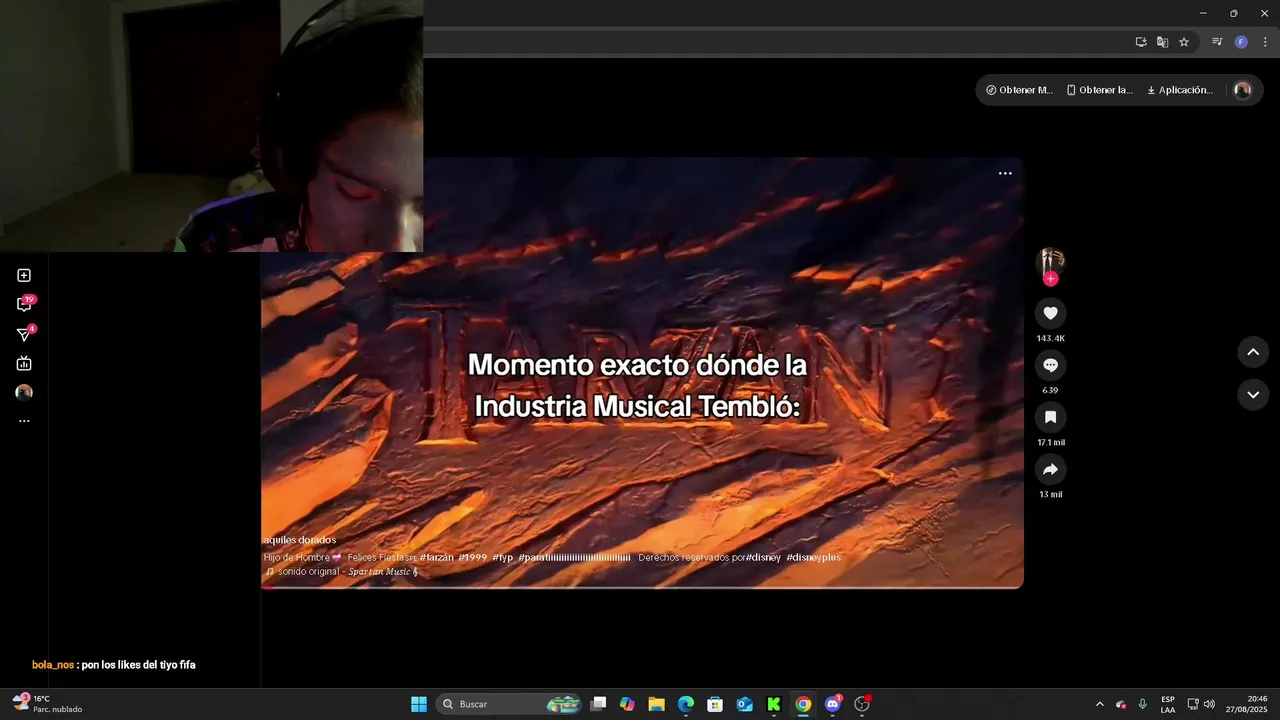Open messages icon with 4 badge
Viewport: 1280px width, 720px height.
click(24, 334)
